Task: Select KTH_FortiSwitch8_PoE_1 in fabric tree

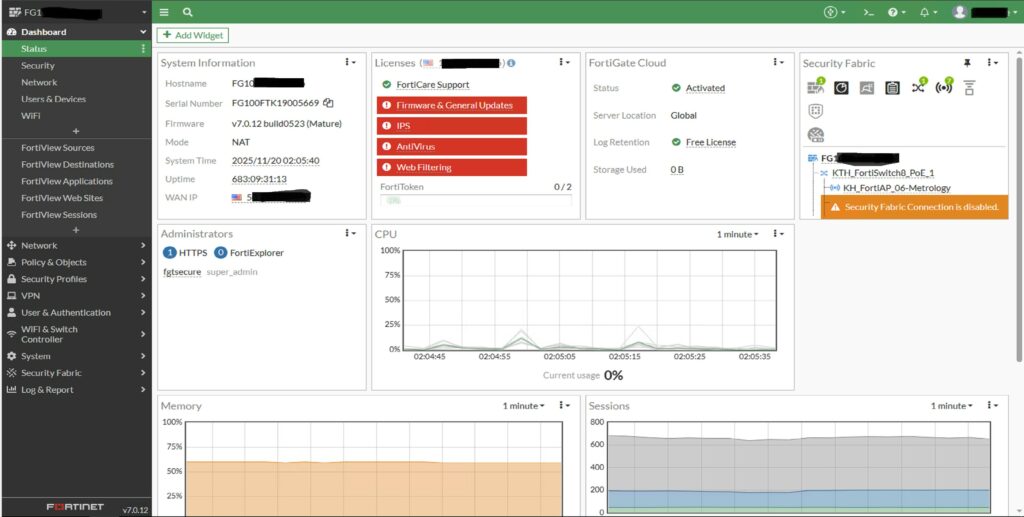Action: [x=882, y=173]
